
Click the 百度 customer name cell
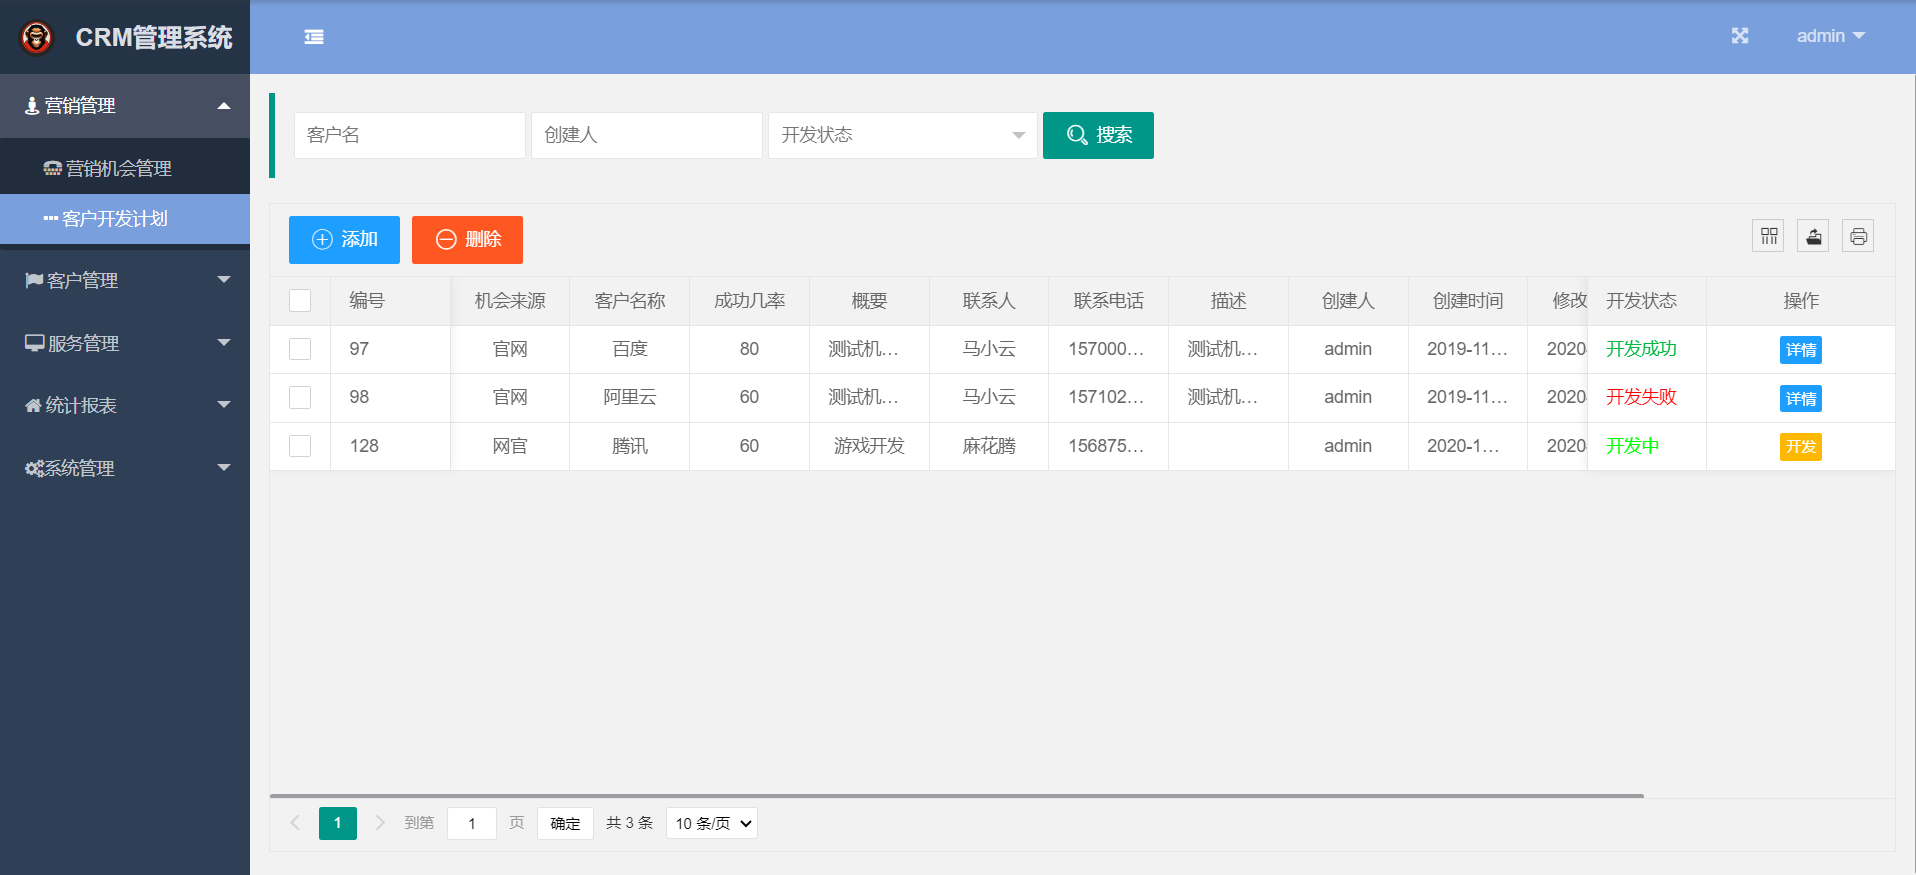[x=630, y=349]
